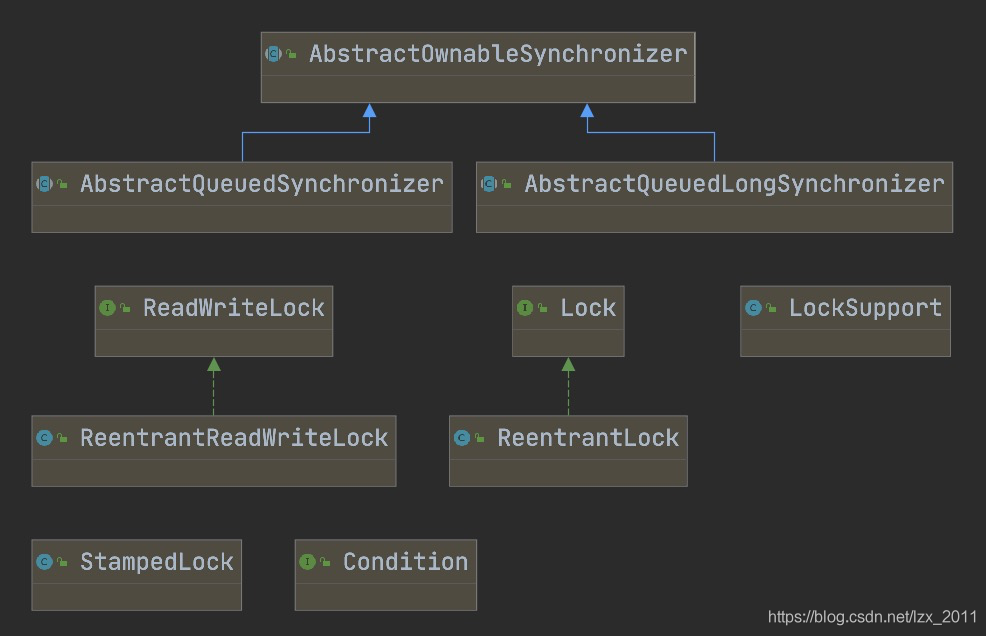Viewport: 986px width, 636px height.
Task: Click the ReentrantReadWriteLock class icon
Action: 45,438
